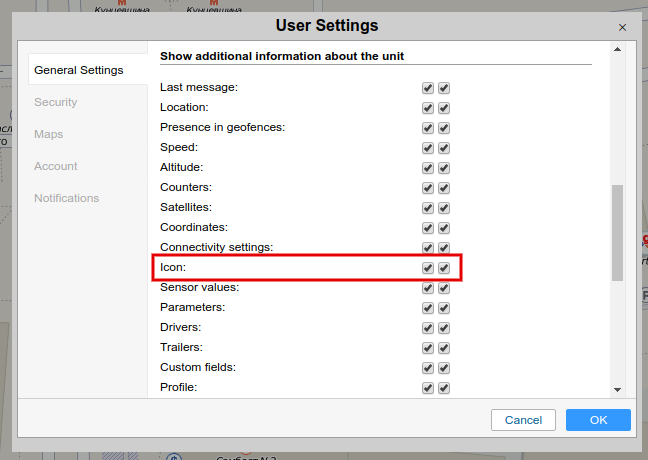Disable the right Coordinates checkbox
Image resolution: width=648 pixels, height=460 pixels.
(x=444, y=228)
